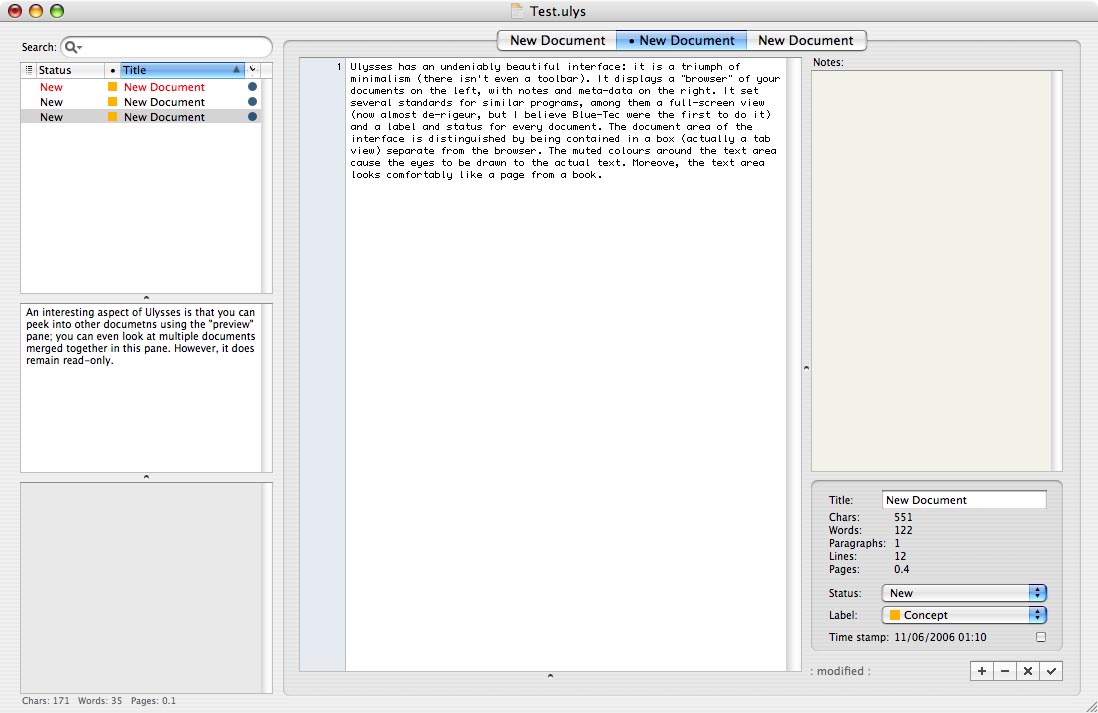Click the plus icon to add document
Screen dimensions: 1098x713
[x=982, y=671]
